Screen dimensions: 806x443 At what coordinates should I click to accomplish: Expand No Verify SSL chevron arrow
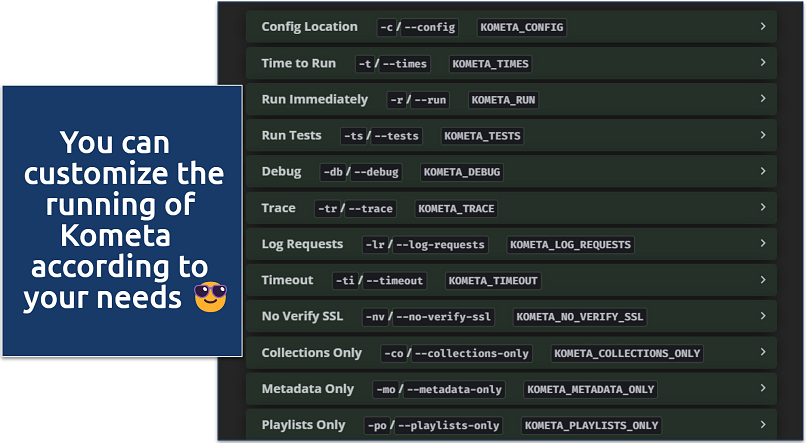click(763, 316)
